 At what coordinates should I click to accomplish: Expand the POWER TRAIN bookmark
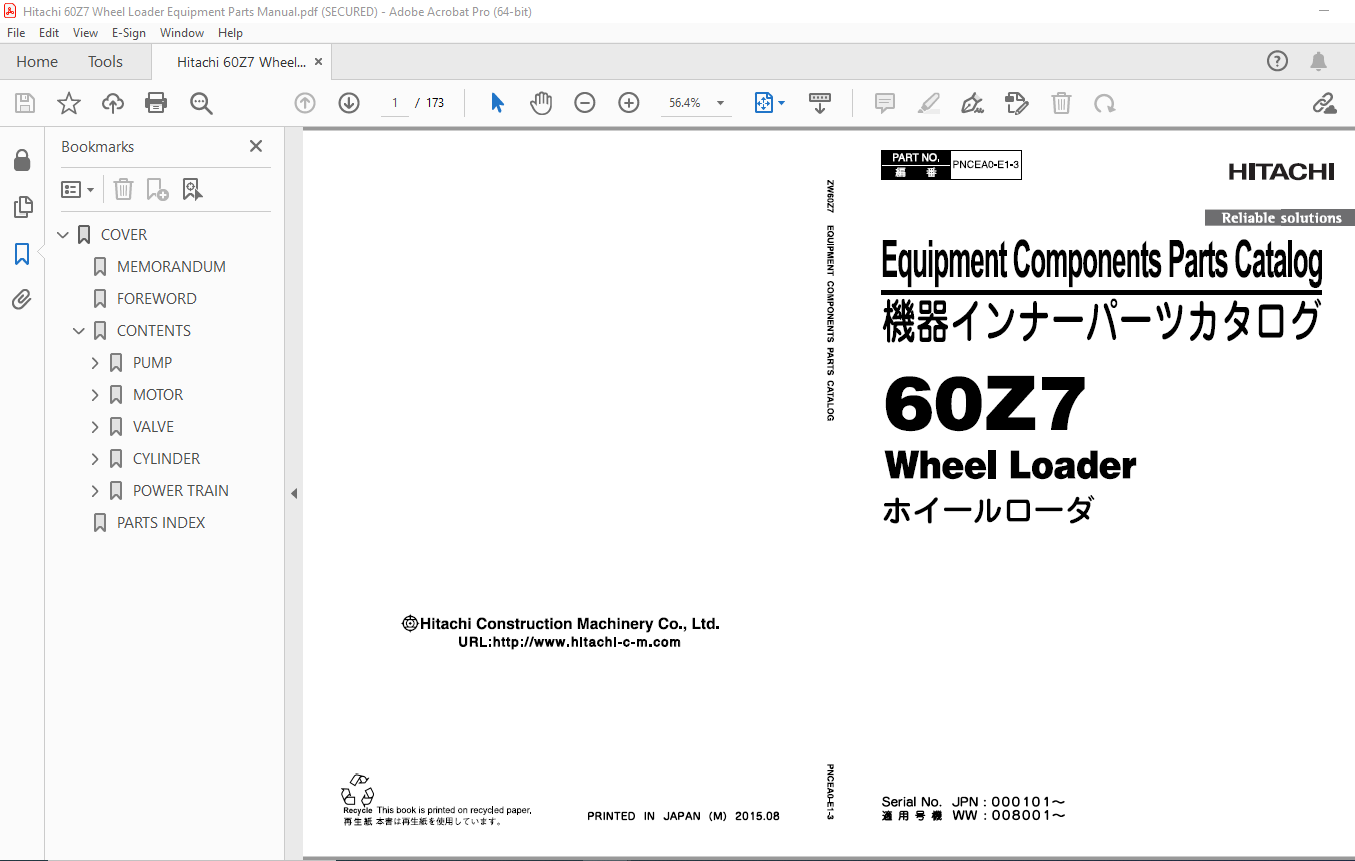(95, 491)
